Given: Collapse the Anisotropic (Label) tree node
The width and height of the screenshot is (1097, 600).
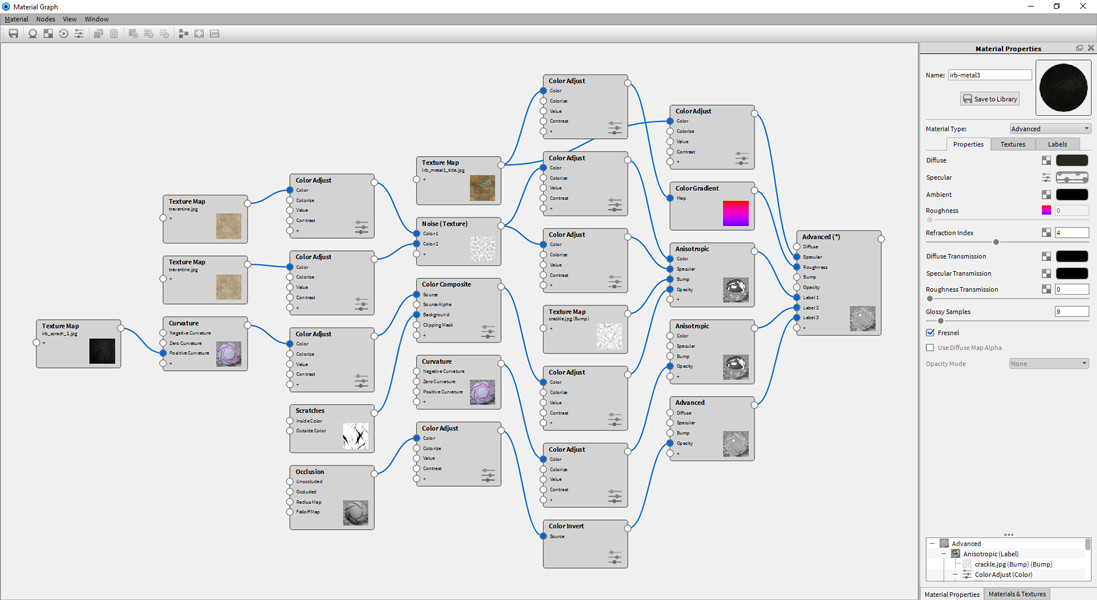Looking at the screenshot, I should [943, 554].
